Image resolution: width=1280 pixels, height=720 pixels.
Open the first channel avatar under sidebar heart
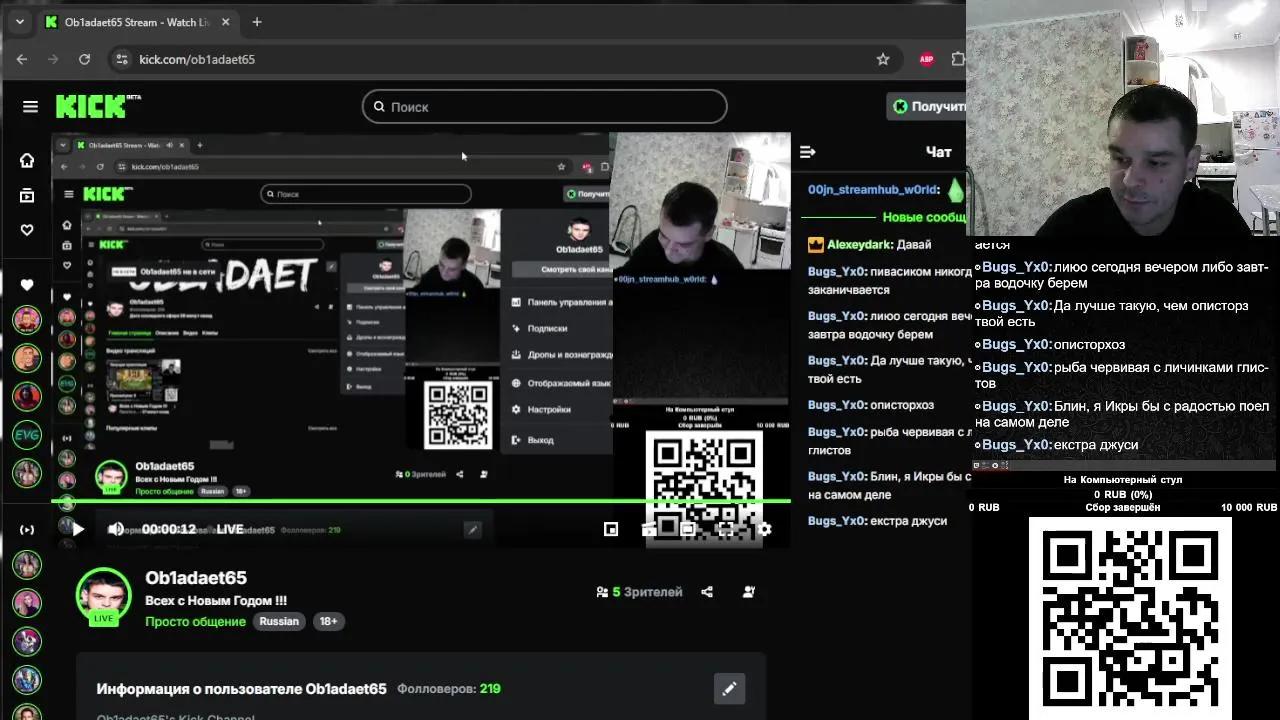[27, 320]
